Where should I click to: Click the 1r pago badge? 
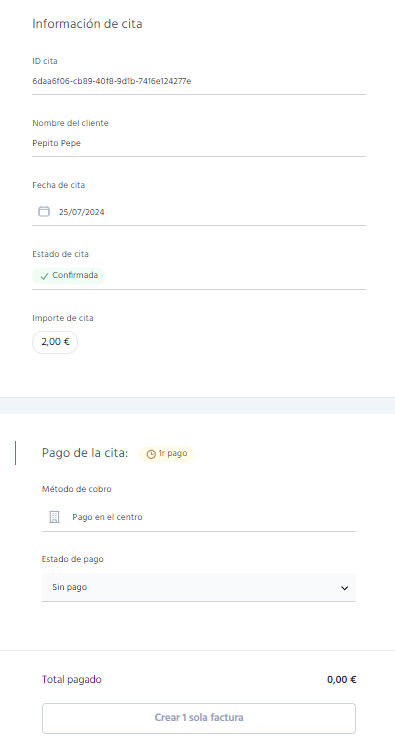click(x=167, y=454)
